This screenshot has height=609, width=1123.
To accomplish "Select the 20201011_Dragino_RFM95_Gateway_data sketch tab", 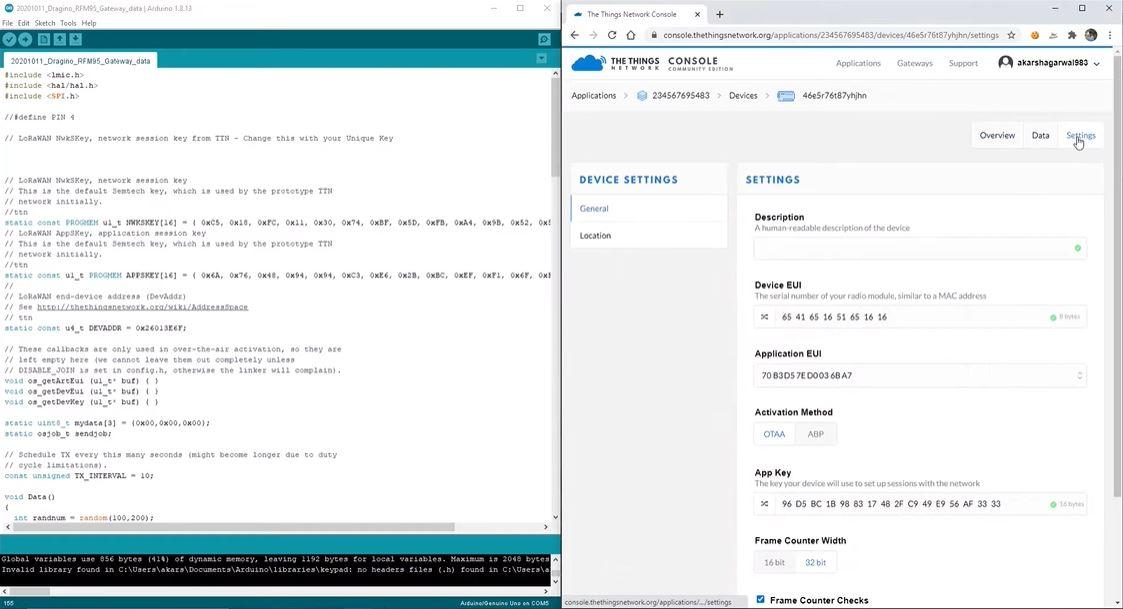I will [80, 61].
